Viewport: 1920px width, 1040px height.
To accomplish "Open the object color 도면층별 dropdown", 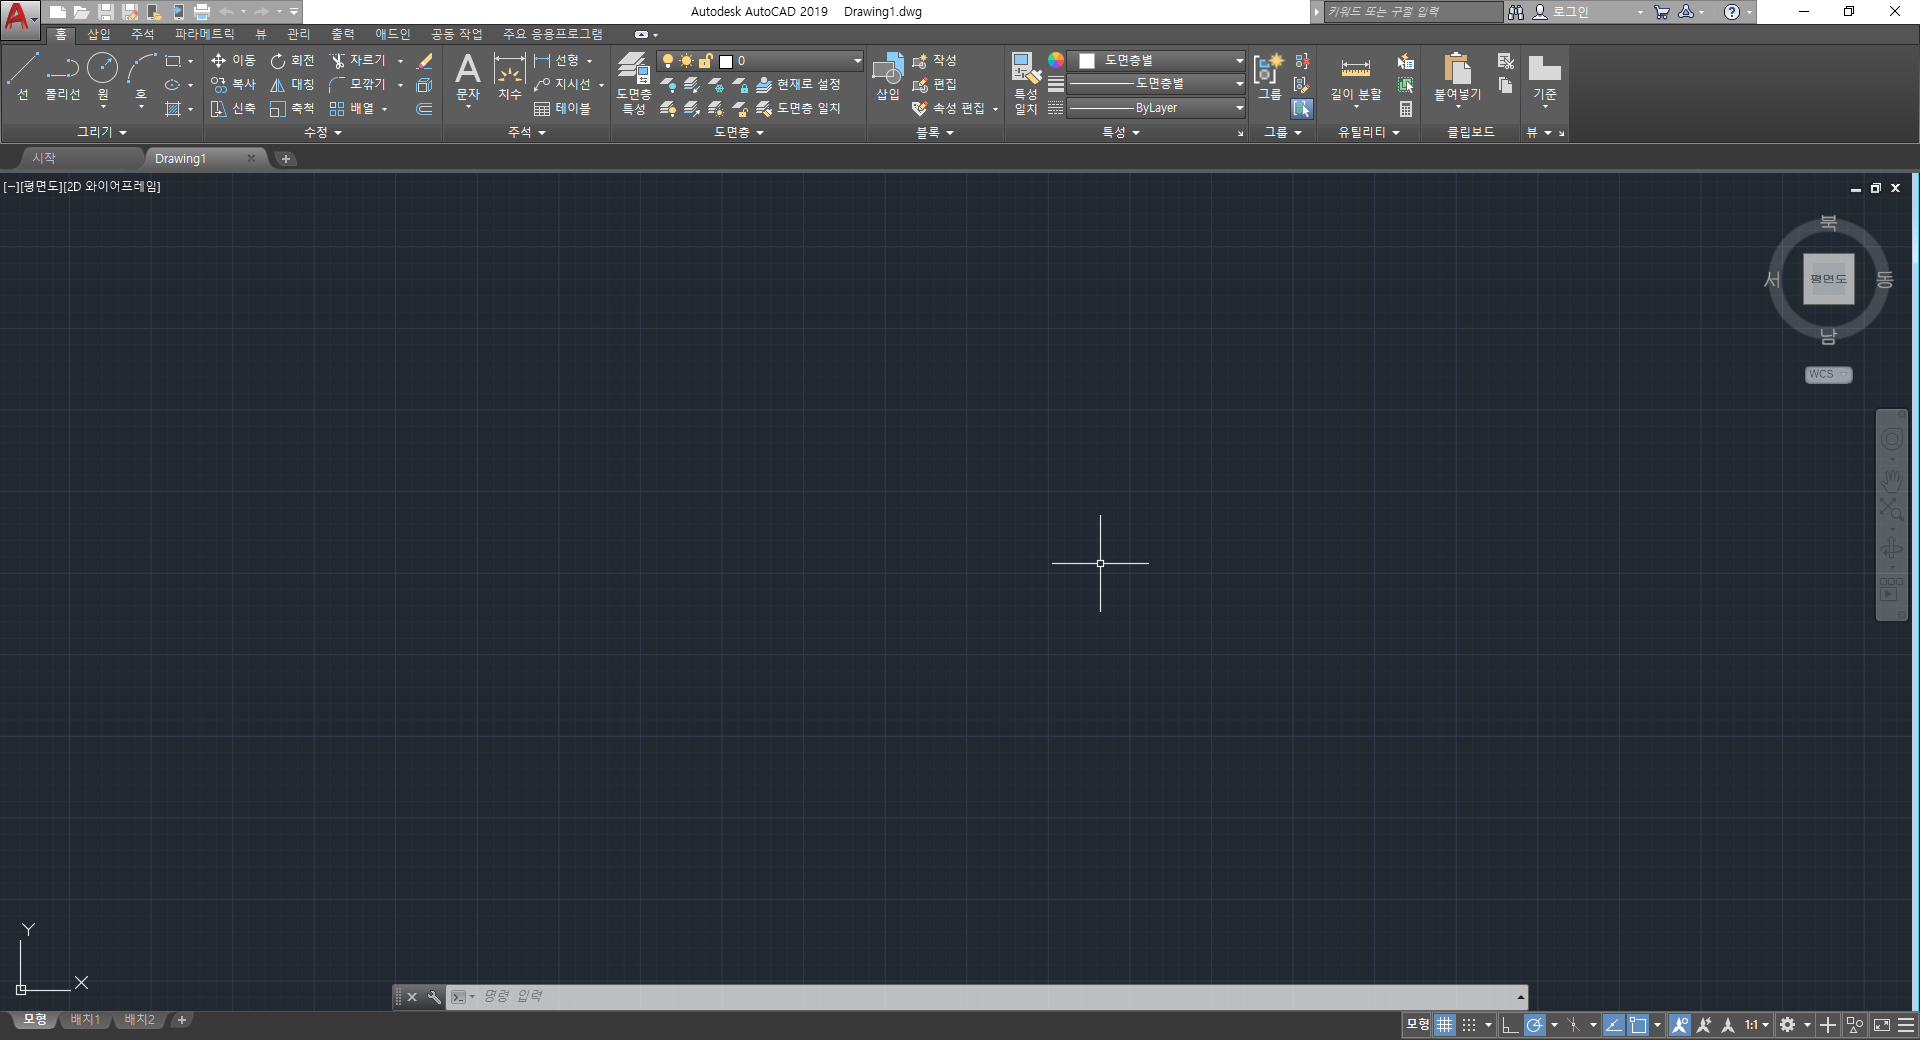I will [x=1156, y=61].
